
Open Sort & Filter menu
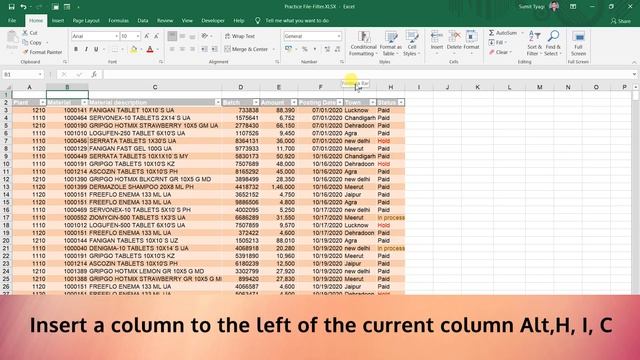click(534, 43)
